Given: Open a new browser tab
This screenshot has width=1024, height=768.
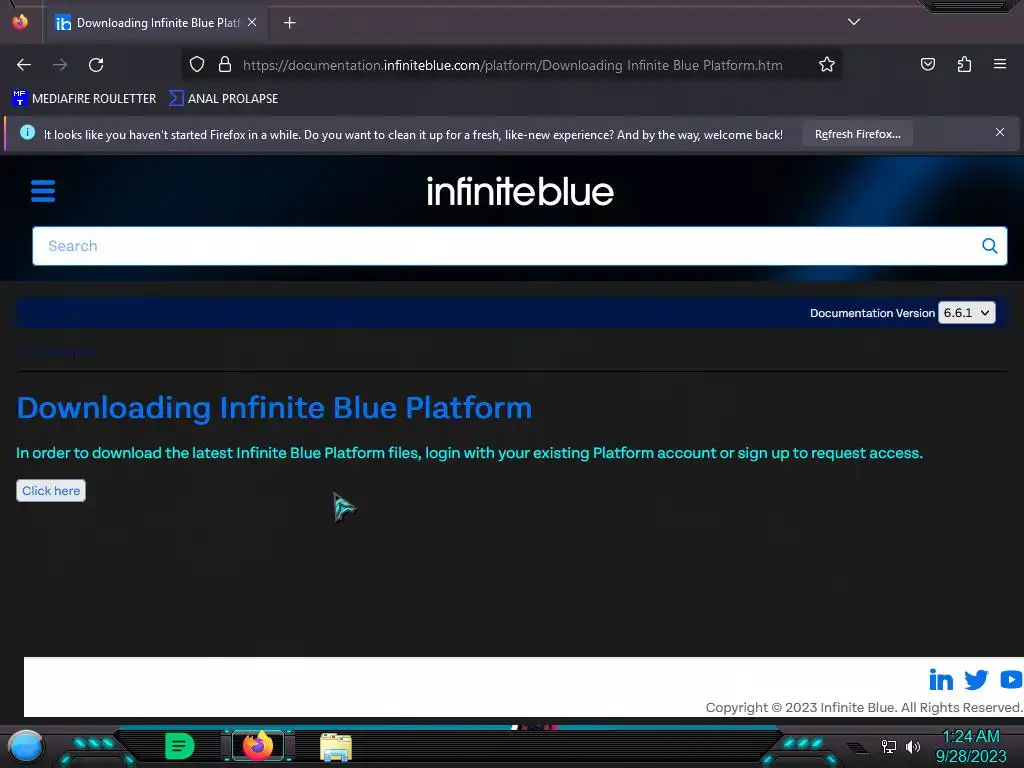Looking at the screenshot, I should 289,23.
